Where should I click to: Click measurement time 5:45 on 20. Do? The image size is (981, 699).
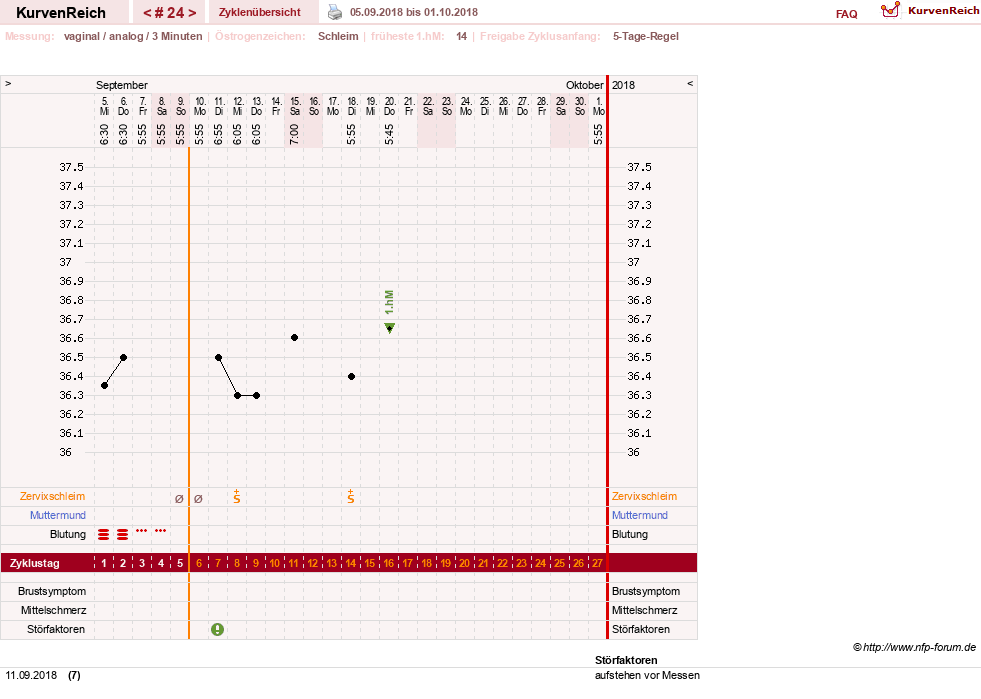click(389, 134)
